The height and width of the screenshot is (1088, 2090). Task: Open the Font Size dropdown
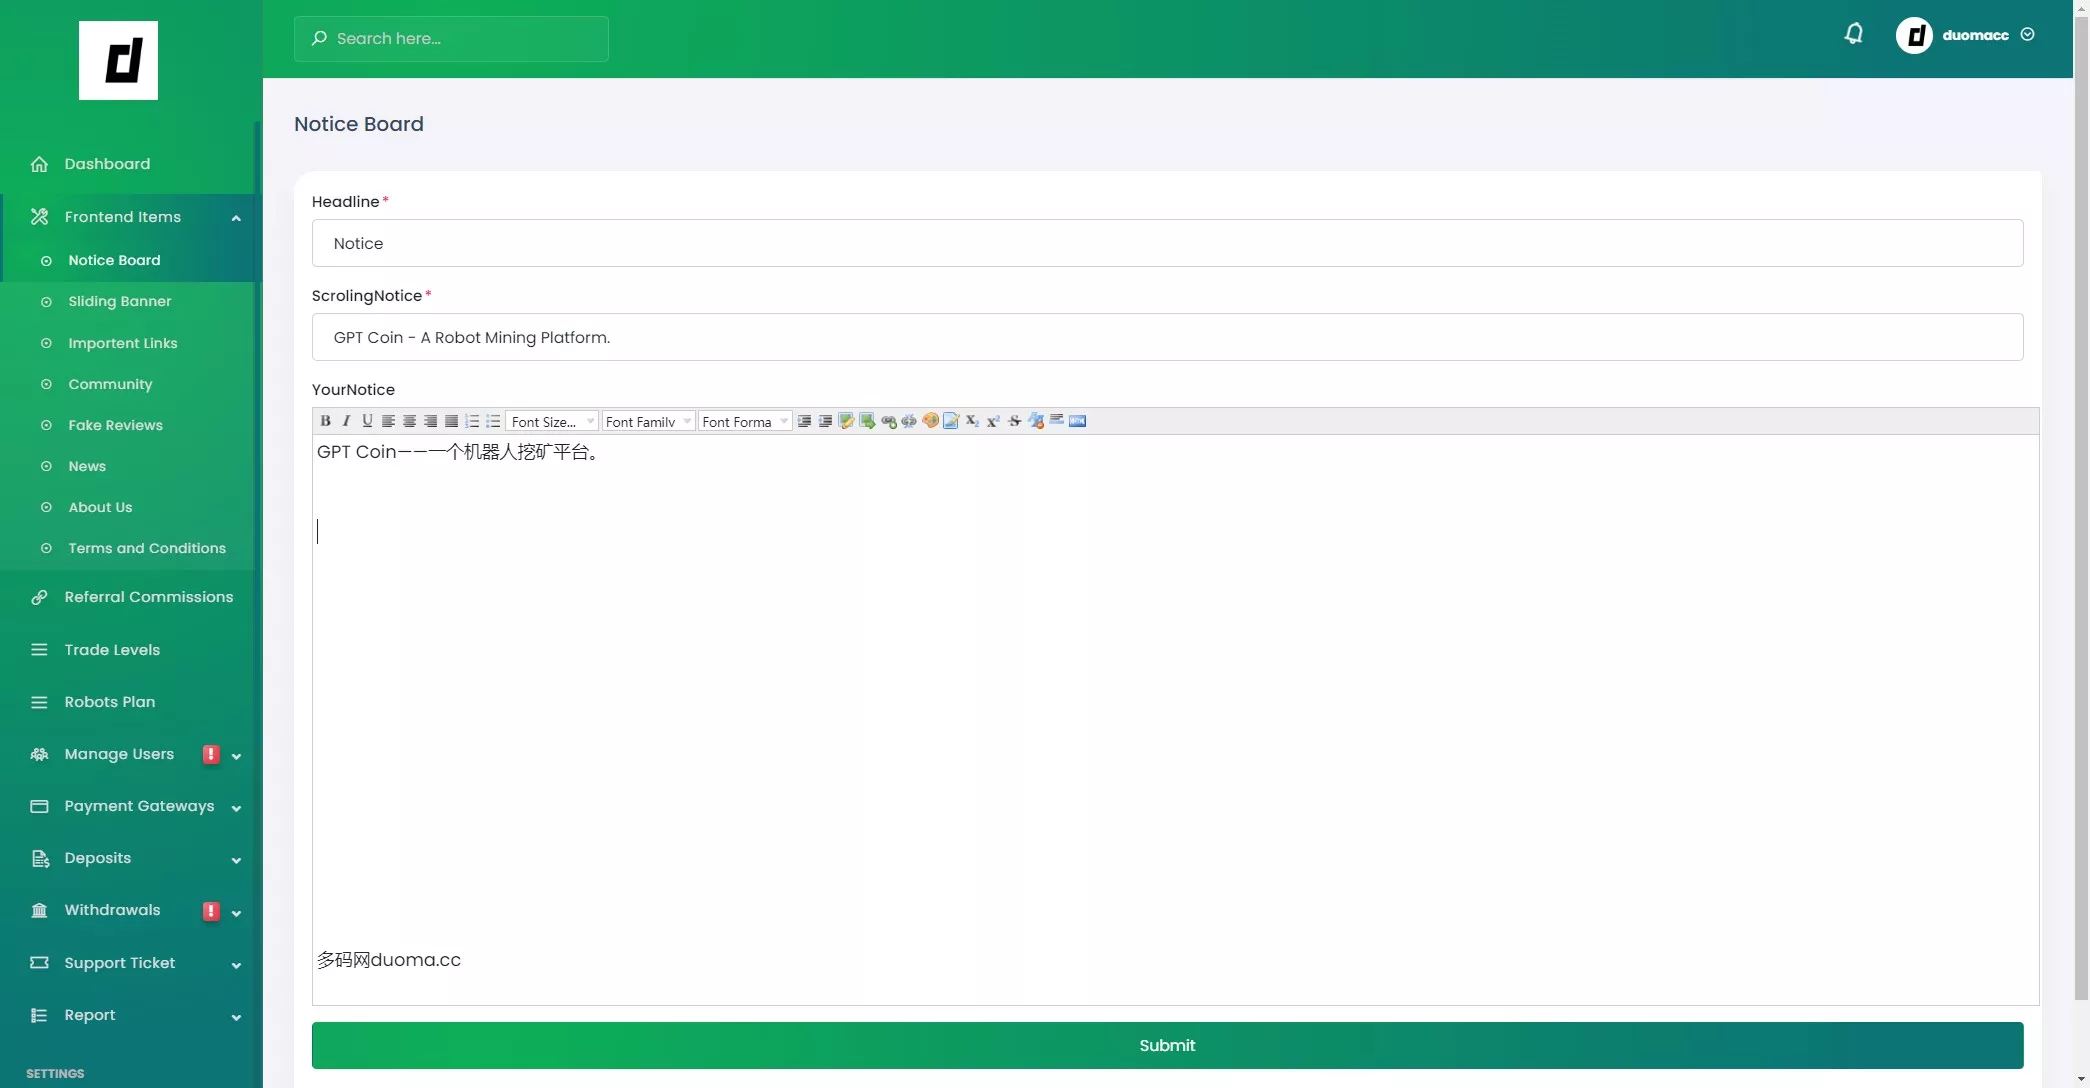pos(552,422)
